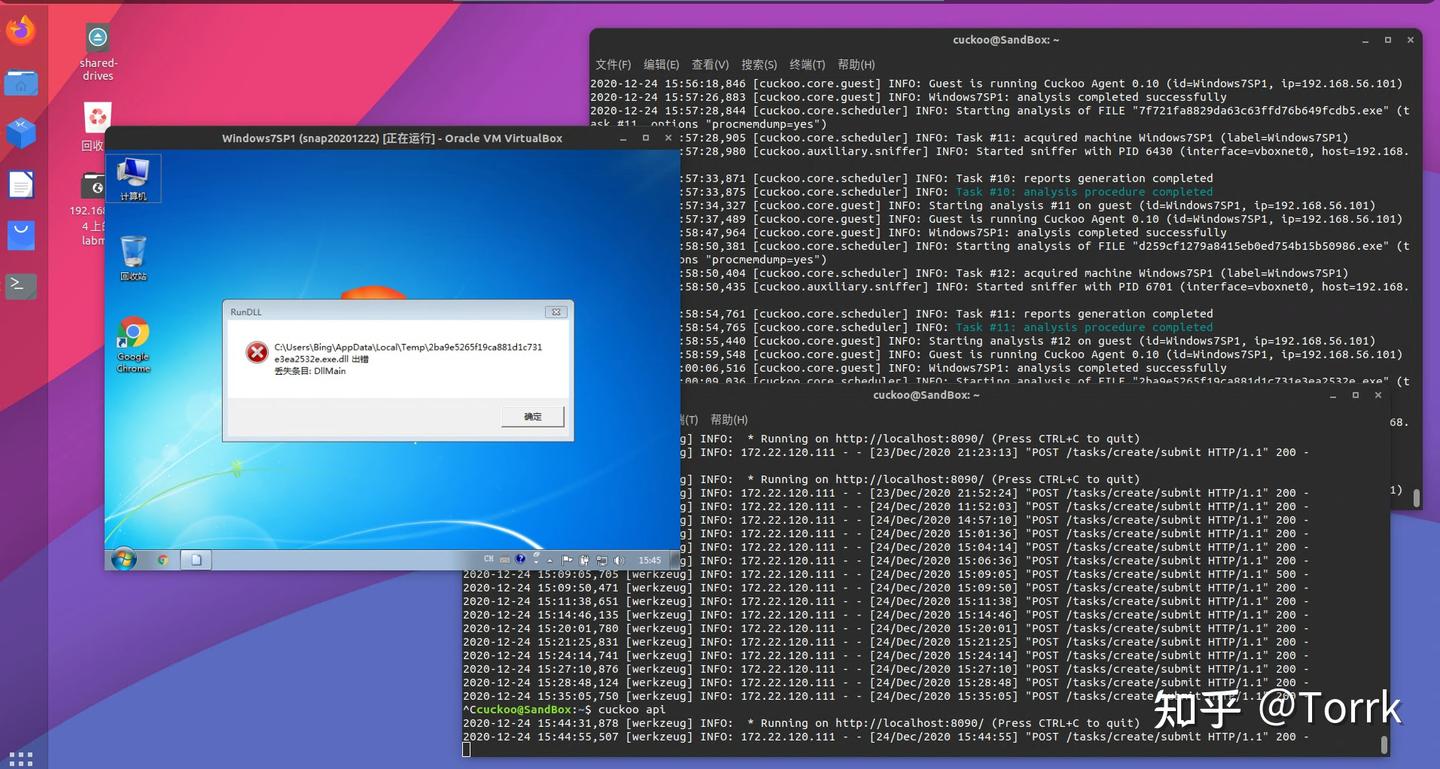Open the Windows 7 Recycle Bin
This screenshot has width=1440, height=769.
click(x=134, y=253)
